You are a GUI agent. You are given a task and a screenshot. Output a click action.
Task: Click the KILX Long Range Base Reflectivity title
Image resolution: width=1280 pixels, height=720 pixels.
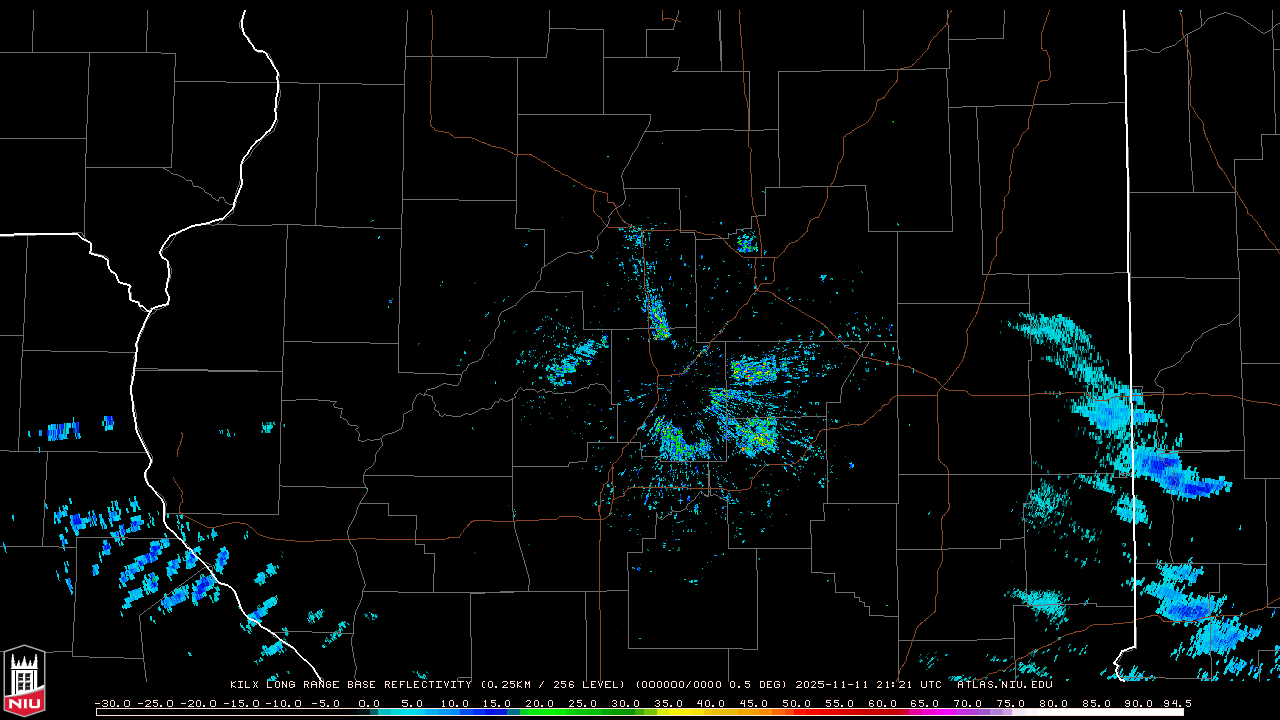click(350, 685)
